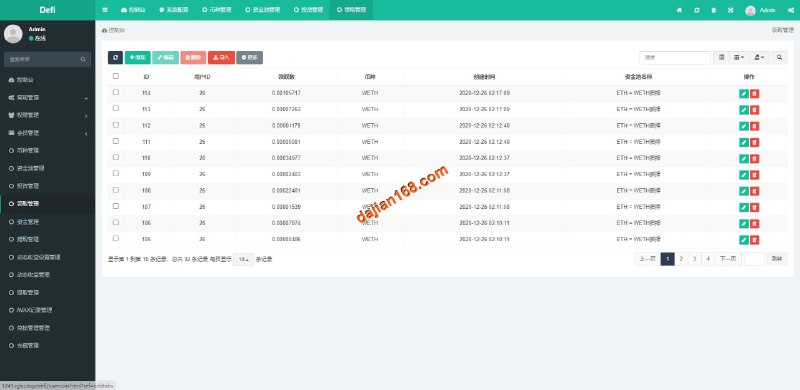This screenshot has width=800, height=390.
Task: Check the checkbox for row ID 113
Action: 116,108
